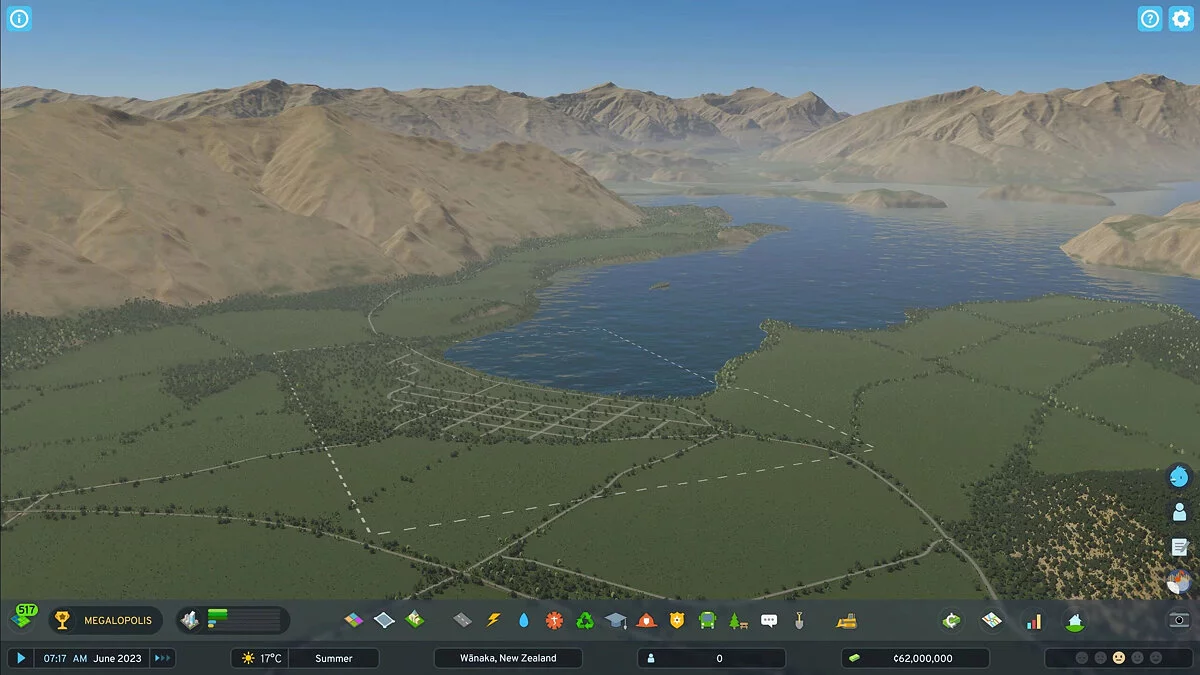Expand the Summer season display
1200x675 pixels.
tap(335, 658)
